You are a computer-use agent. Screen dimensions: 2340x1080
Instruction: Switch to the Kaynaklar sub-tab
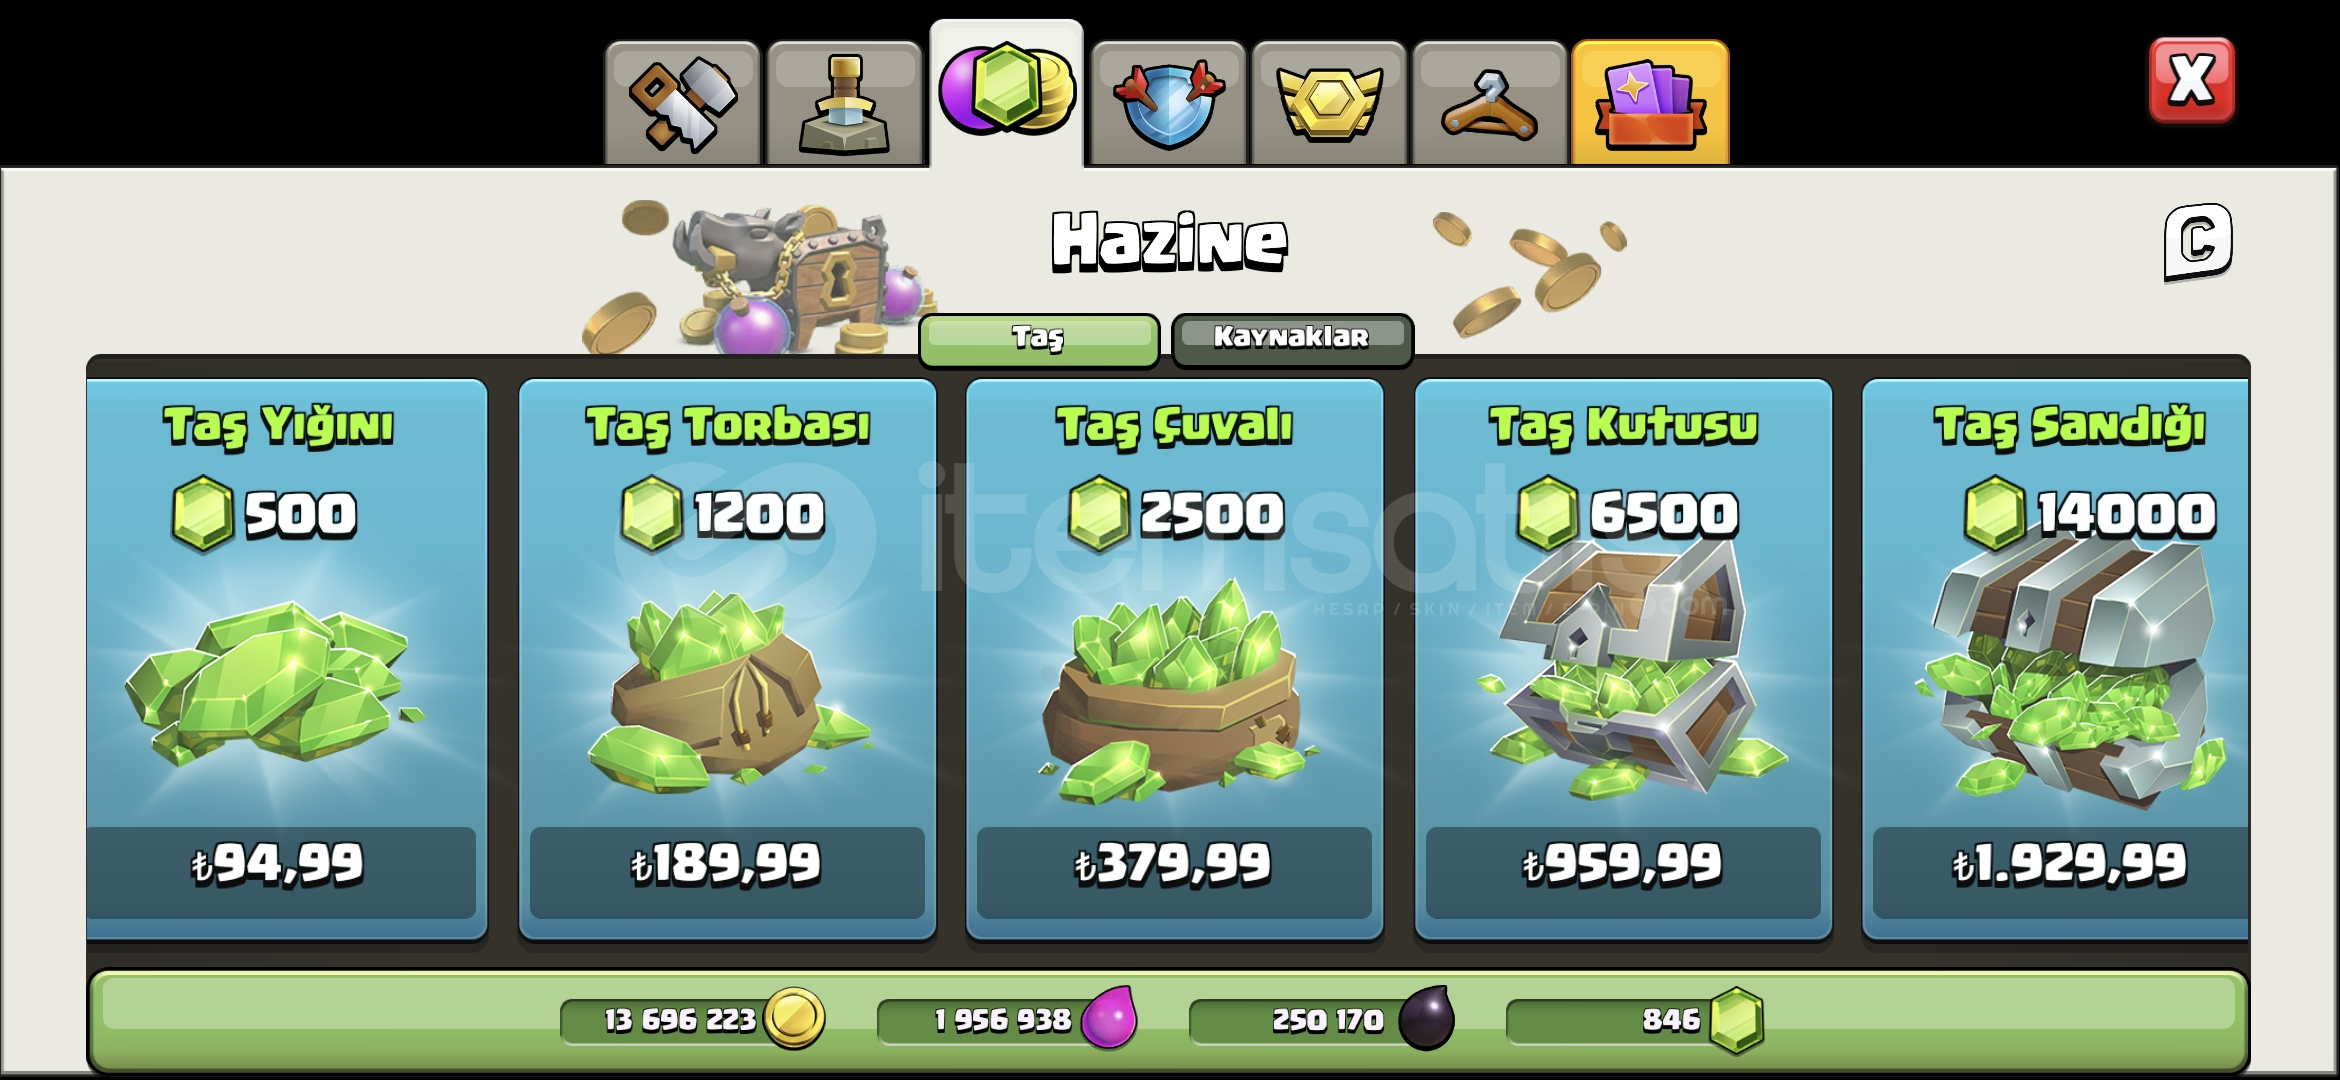(1292, 339)
